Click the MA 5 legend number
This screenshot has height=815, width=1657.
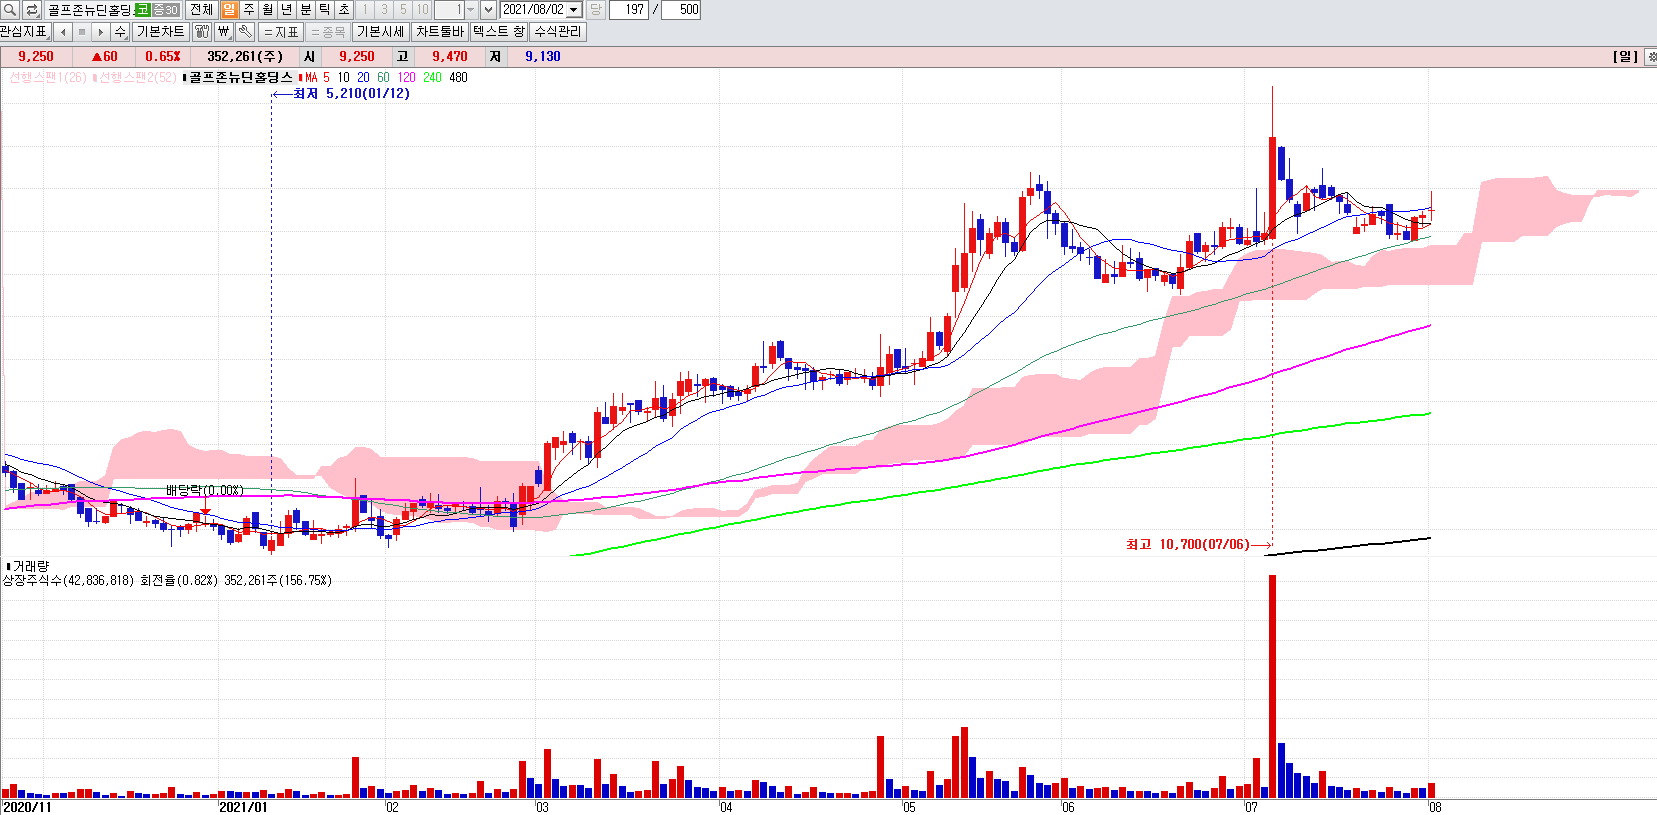click(x=326, y=77)
